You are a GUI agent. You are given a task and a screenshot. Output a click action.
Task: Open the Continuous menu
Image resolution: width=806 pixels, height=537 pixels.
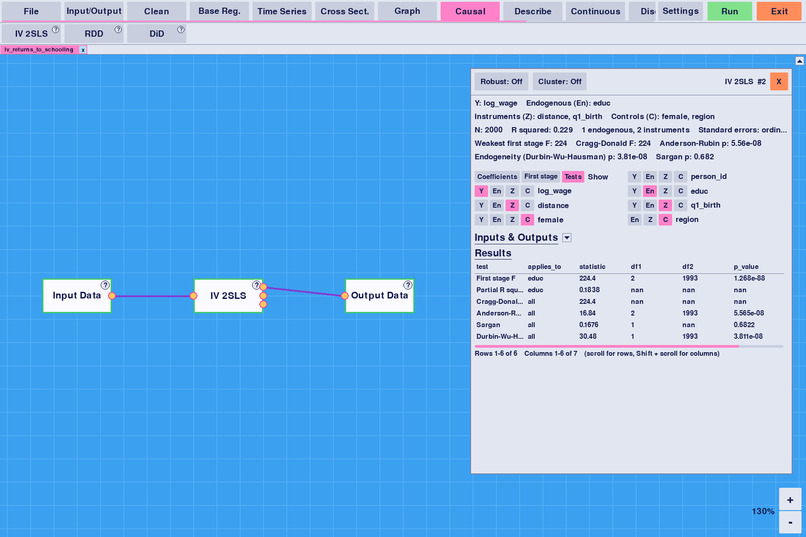point(595,11)
